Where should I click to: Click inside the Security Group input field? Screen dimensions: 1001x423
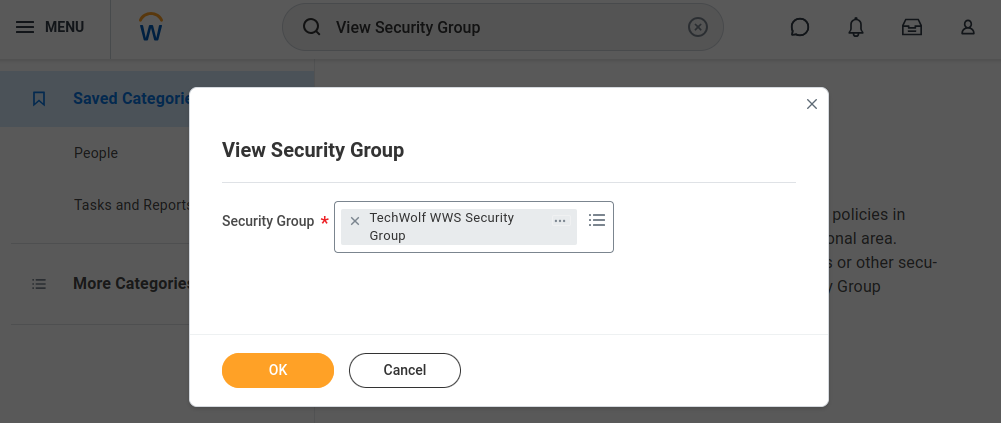tap(474, 227)
